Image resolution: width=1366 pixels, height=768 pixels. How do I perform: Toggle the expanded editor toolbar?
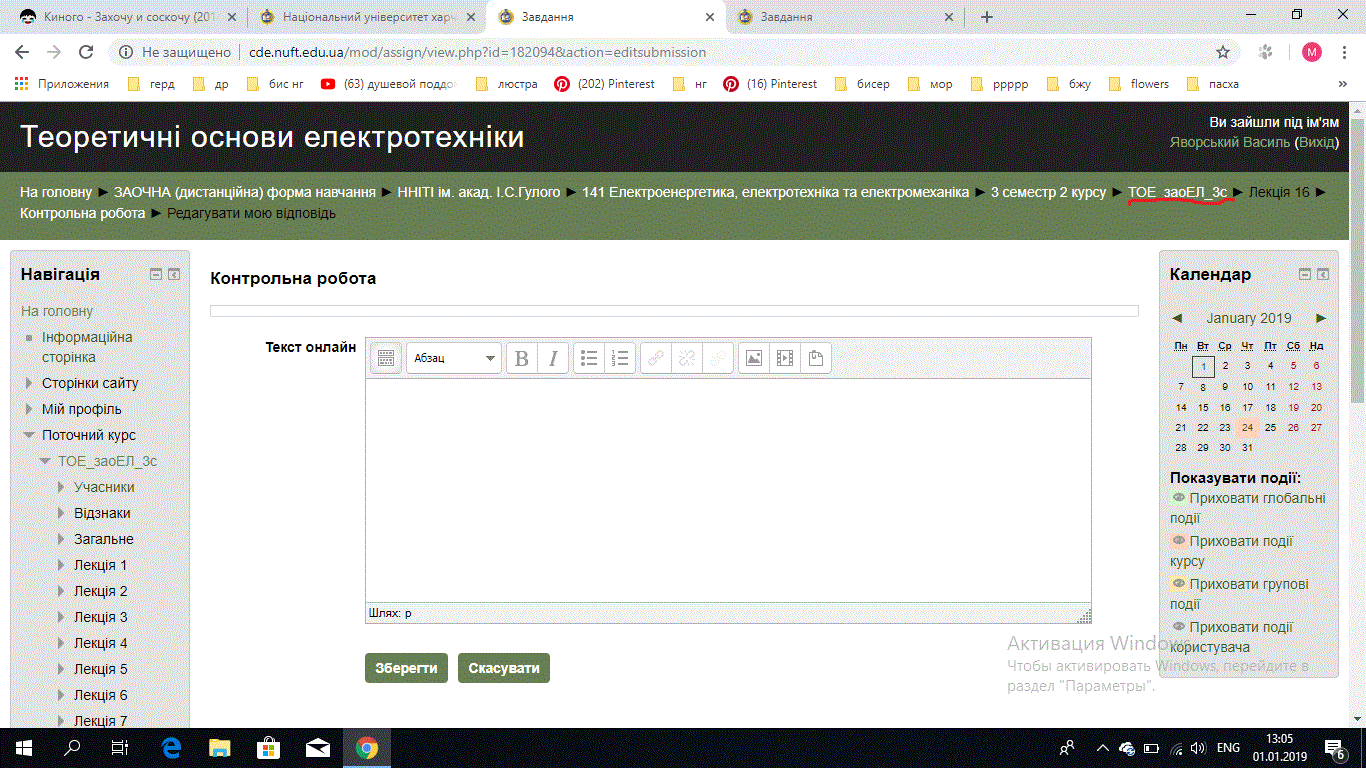coord(385,357)
